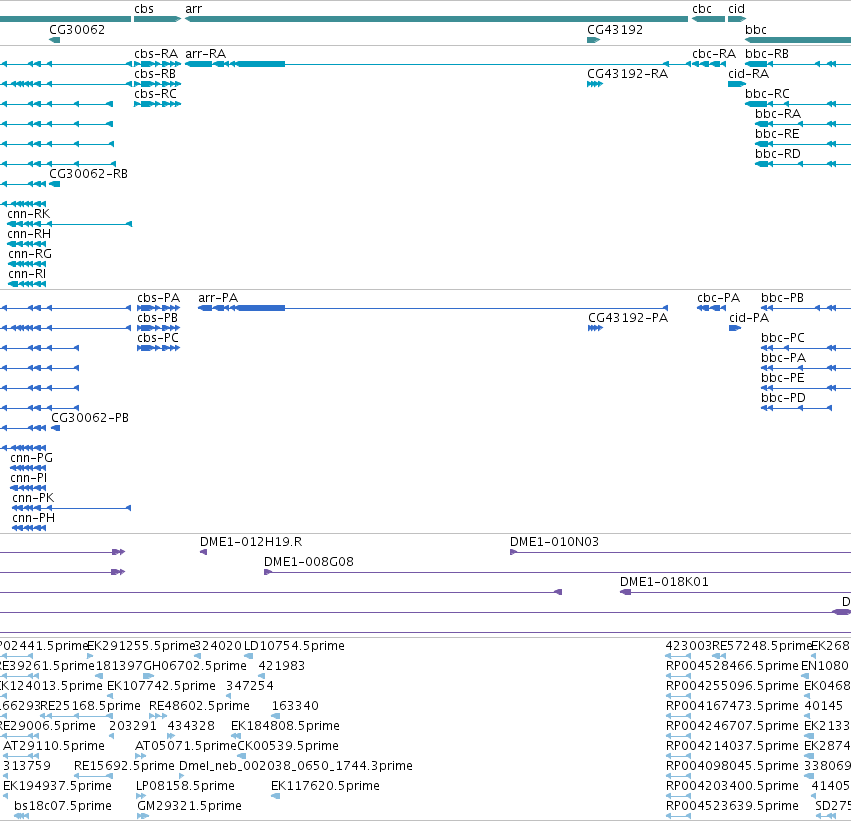Click the GH06702.5prime EST glyph
This screenshot has height=821, width=851.
(x=148, y=676)
